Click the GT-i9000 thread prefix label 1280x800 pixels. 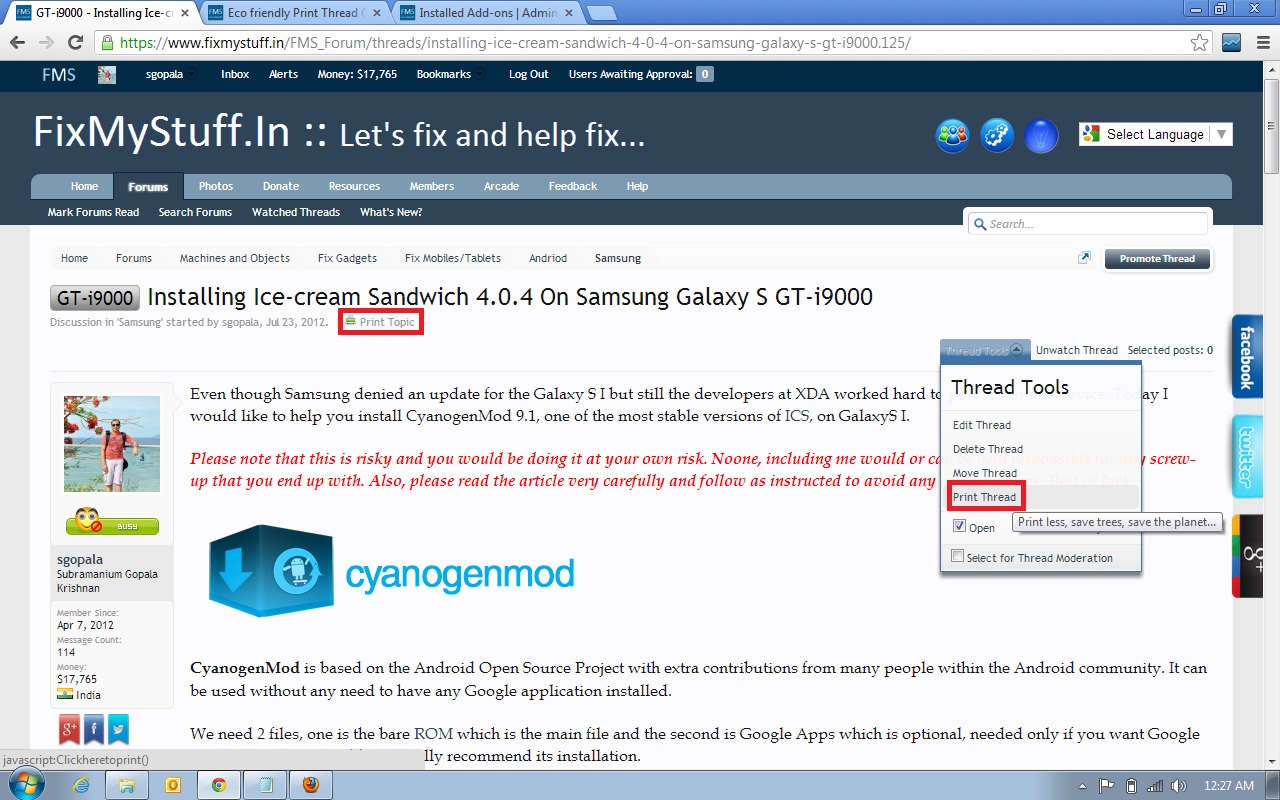tap(95, 298)
